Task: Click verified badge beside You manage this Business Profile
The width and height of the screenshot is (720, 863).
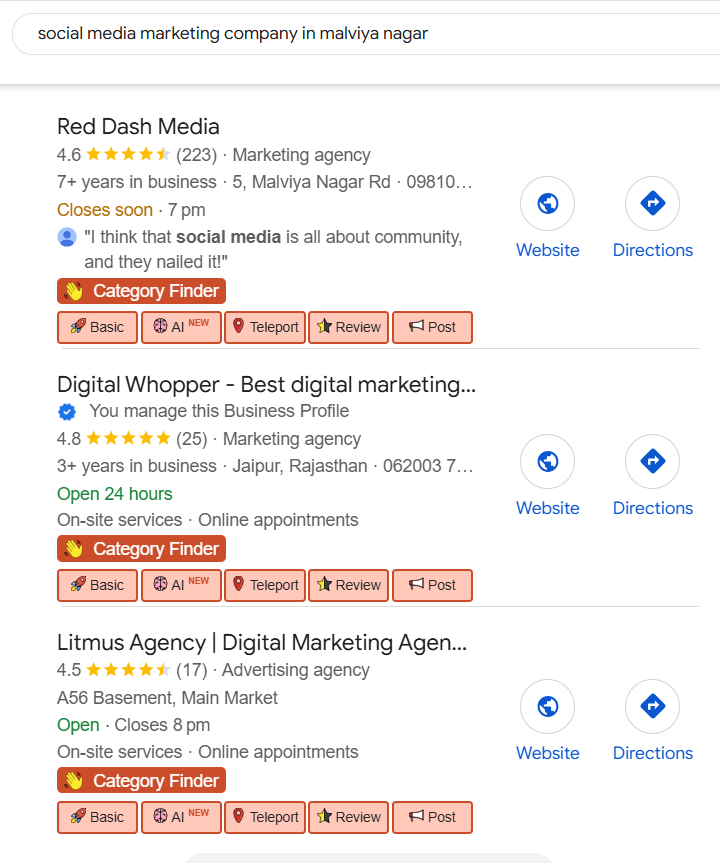Action: pyautogui.click(x=67, y=411)
